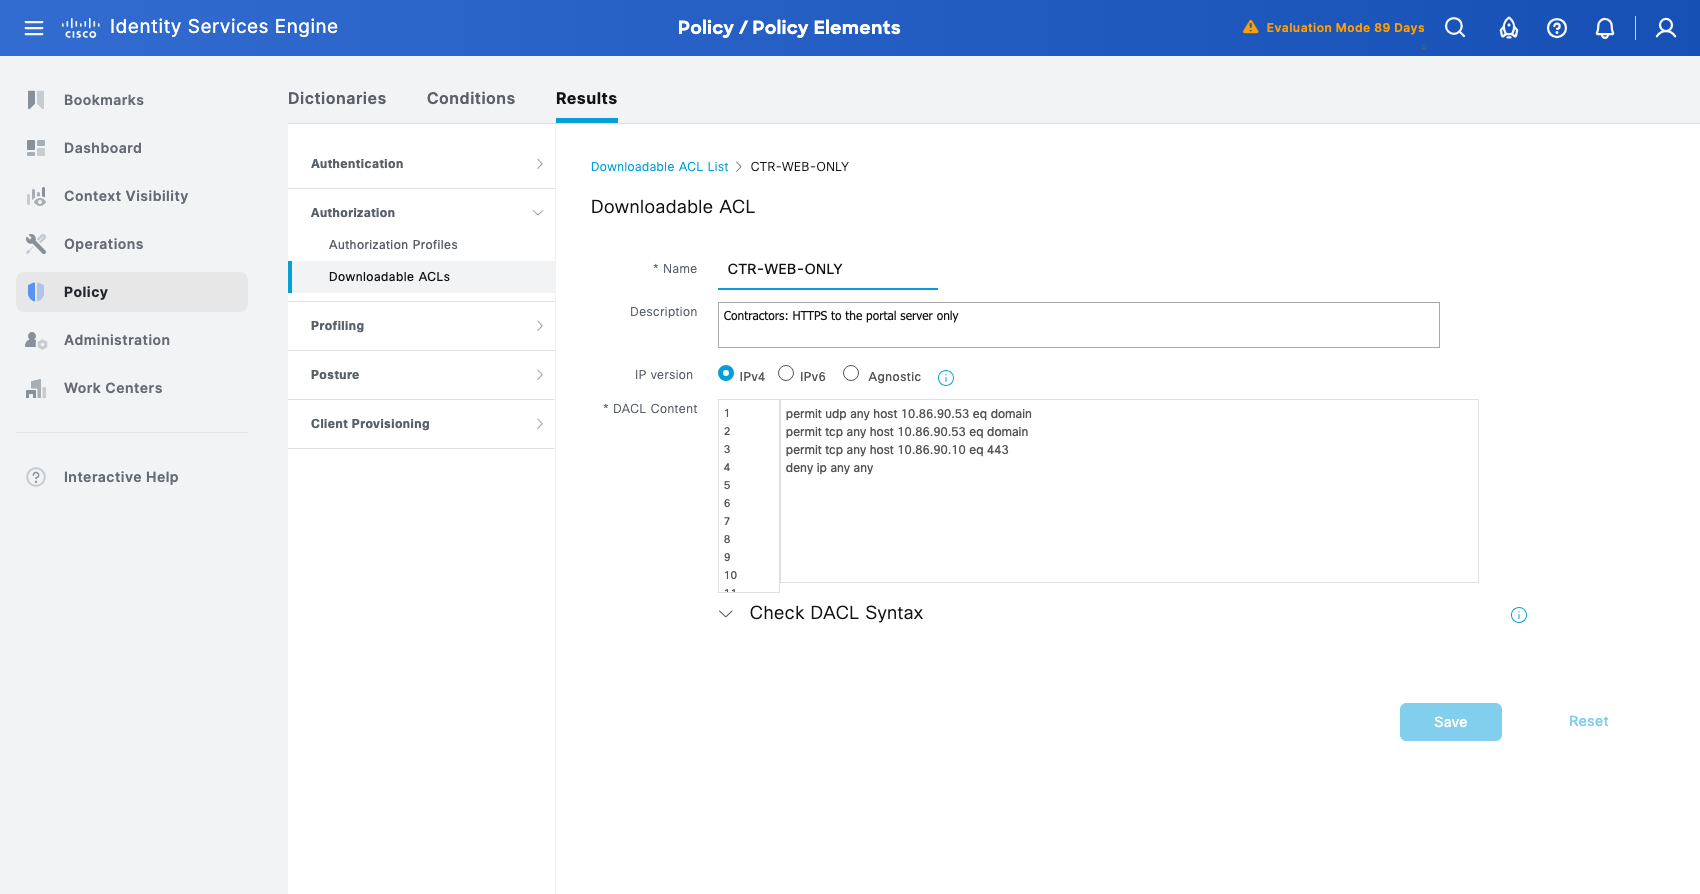
Task: Click the 'deny ip any any' line
Action: 829,468
